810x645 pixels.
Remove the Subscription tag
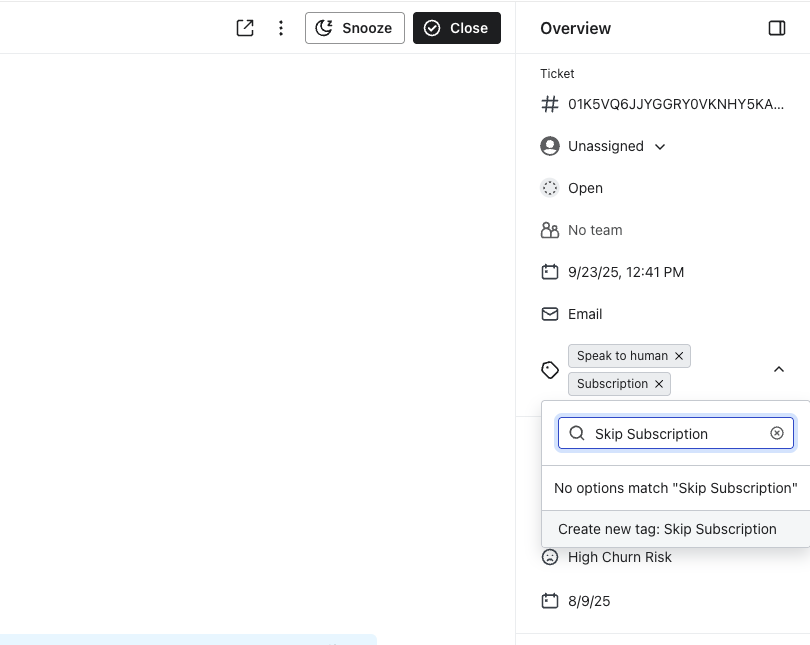tap(659, 384)
